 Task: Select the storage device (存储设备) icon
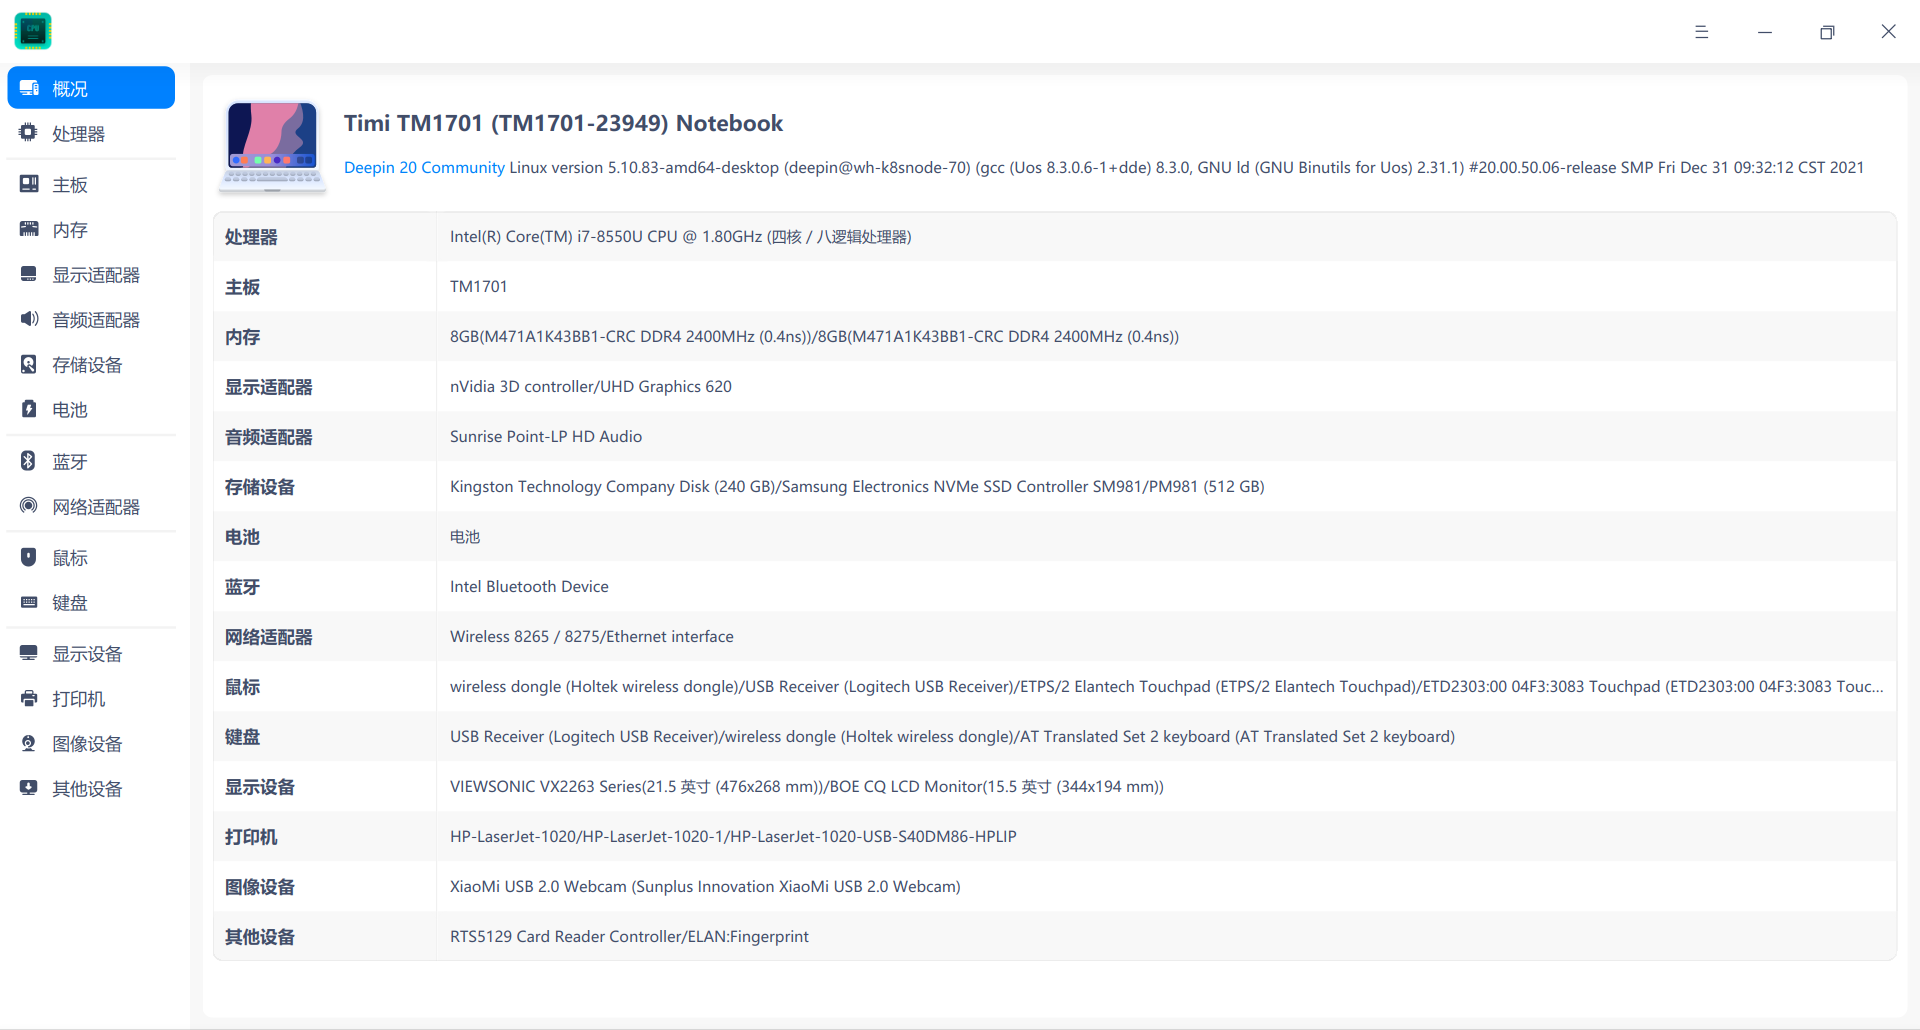(x=29, y=364)
